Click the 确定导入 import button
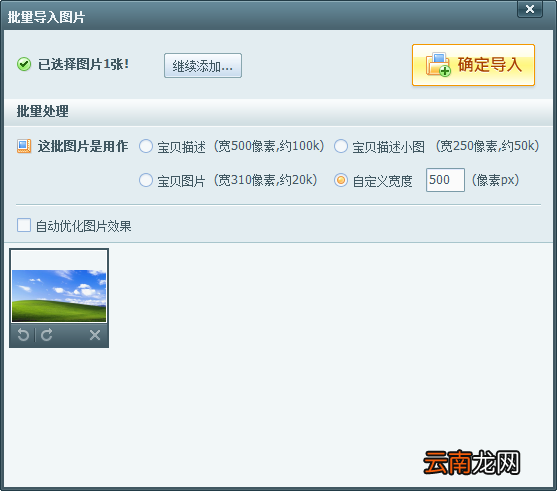This screenshot has height=491, width=557. (473, 65)
